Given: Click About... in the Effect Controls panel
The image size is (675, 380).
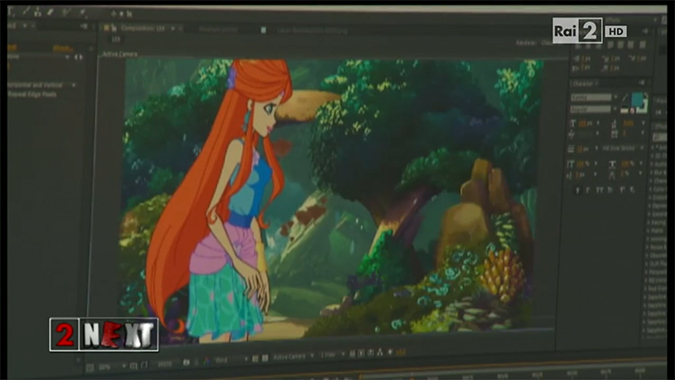Looking at the screenshot, I should [63, 48].
